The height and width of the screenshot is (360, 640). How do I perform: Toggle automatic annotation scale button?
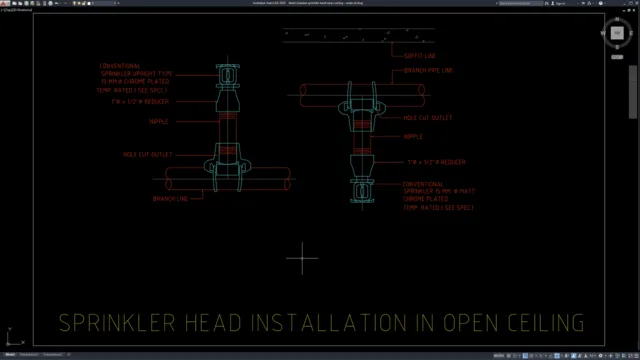pos(579,356)
